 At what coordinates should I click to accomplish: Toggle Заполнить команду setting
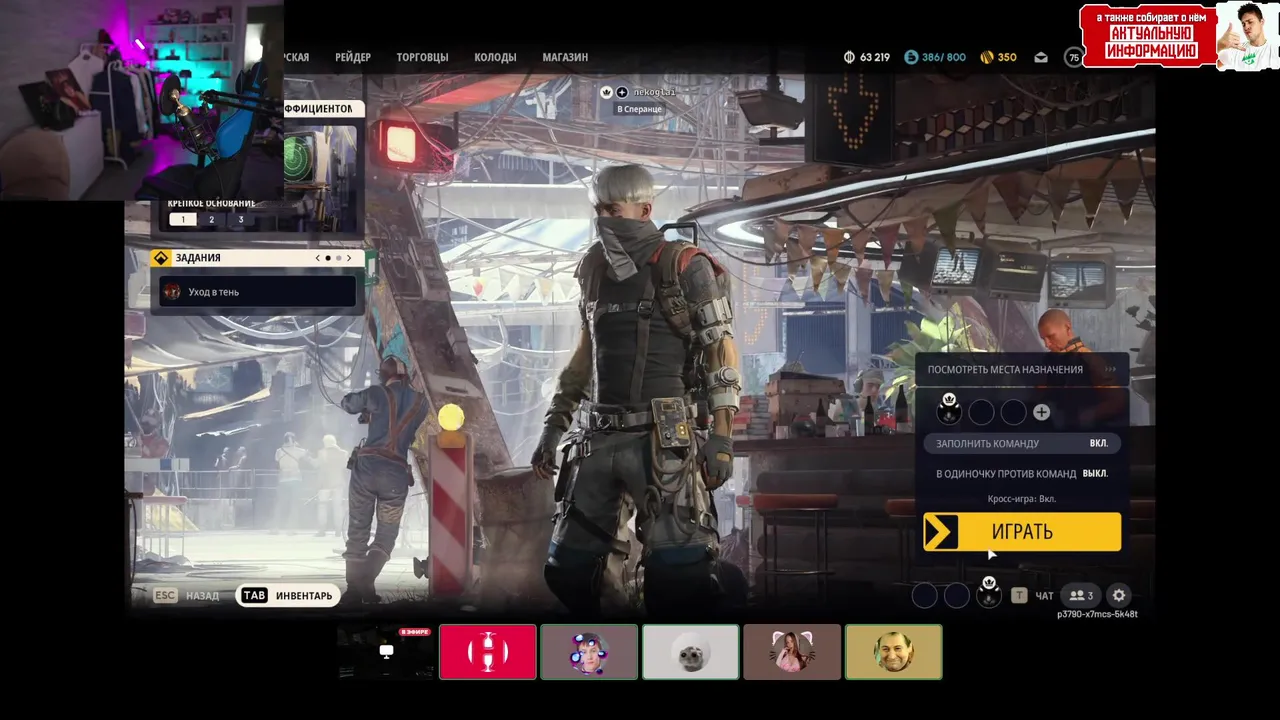coord(1022,443)
